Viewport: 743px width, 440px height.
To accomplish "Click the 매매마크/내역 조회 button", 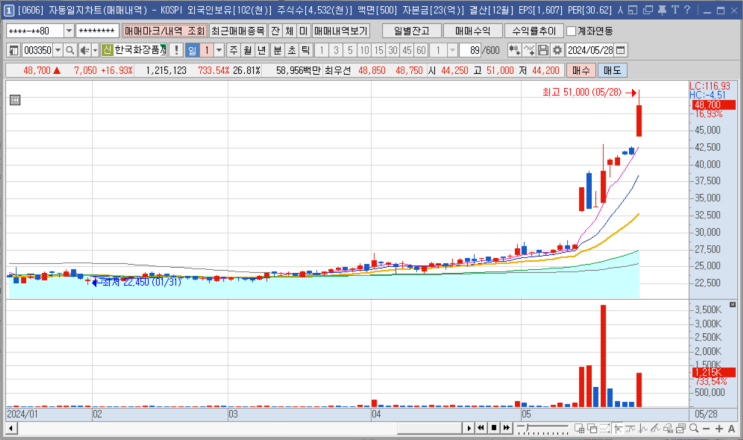I will click(x=164, y=31).
